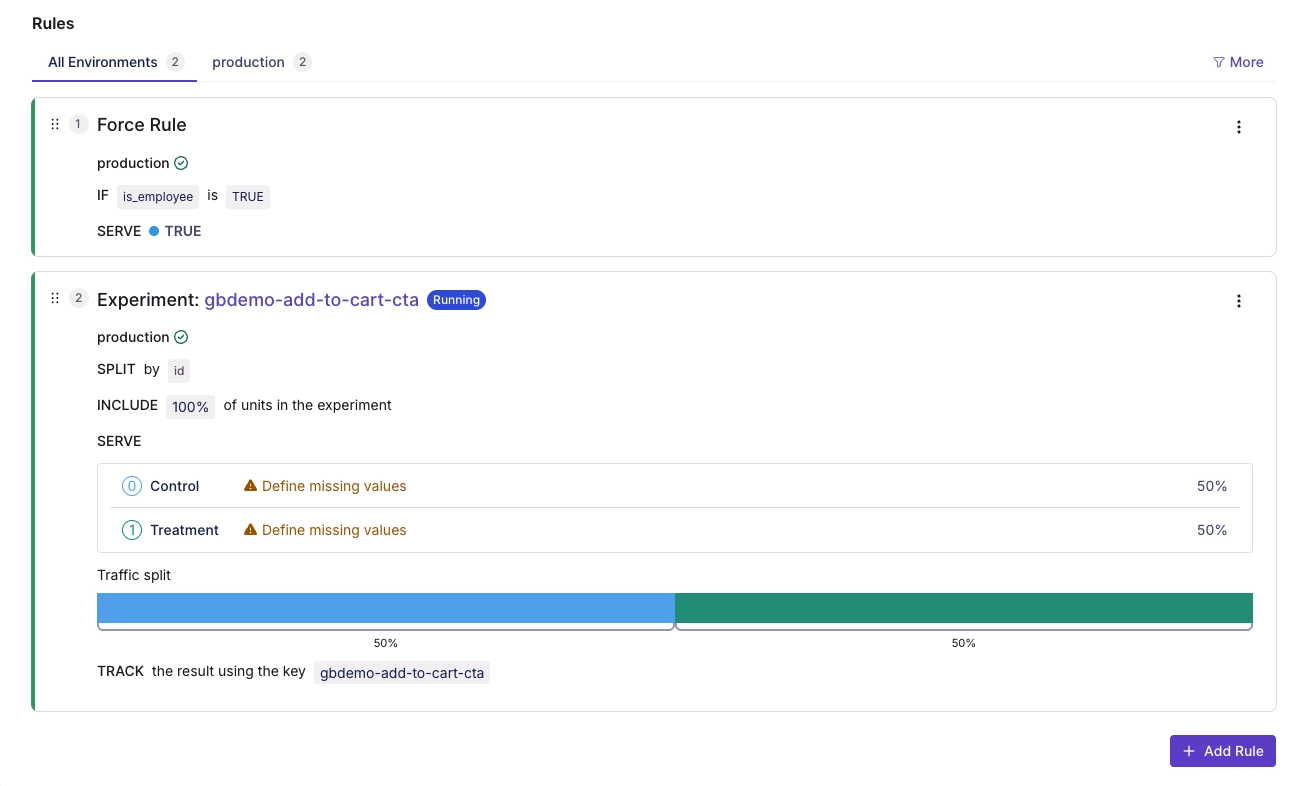Click the gbdemo-add-to-cart-cta tracking key chip
The width and height of the screenshot is (1301, 786).
coord(402,673)
